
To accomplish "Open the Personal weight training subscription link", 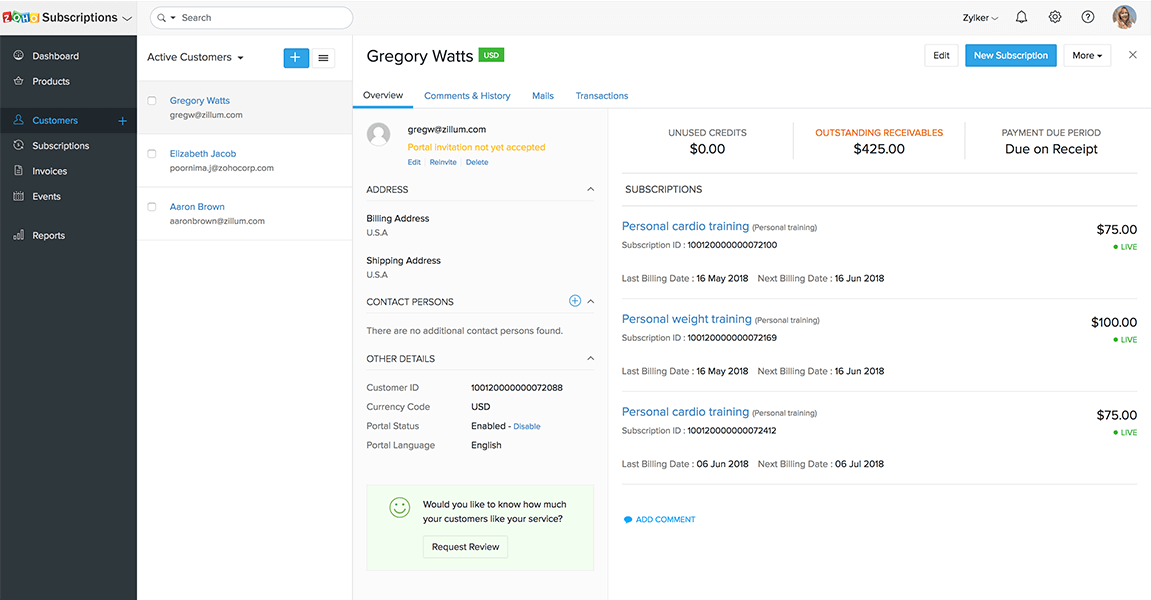I will 686,318.
